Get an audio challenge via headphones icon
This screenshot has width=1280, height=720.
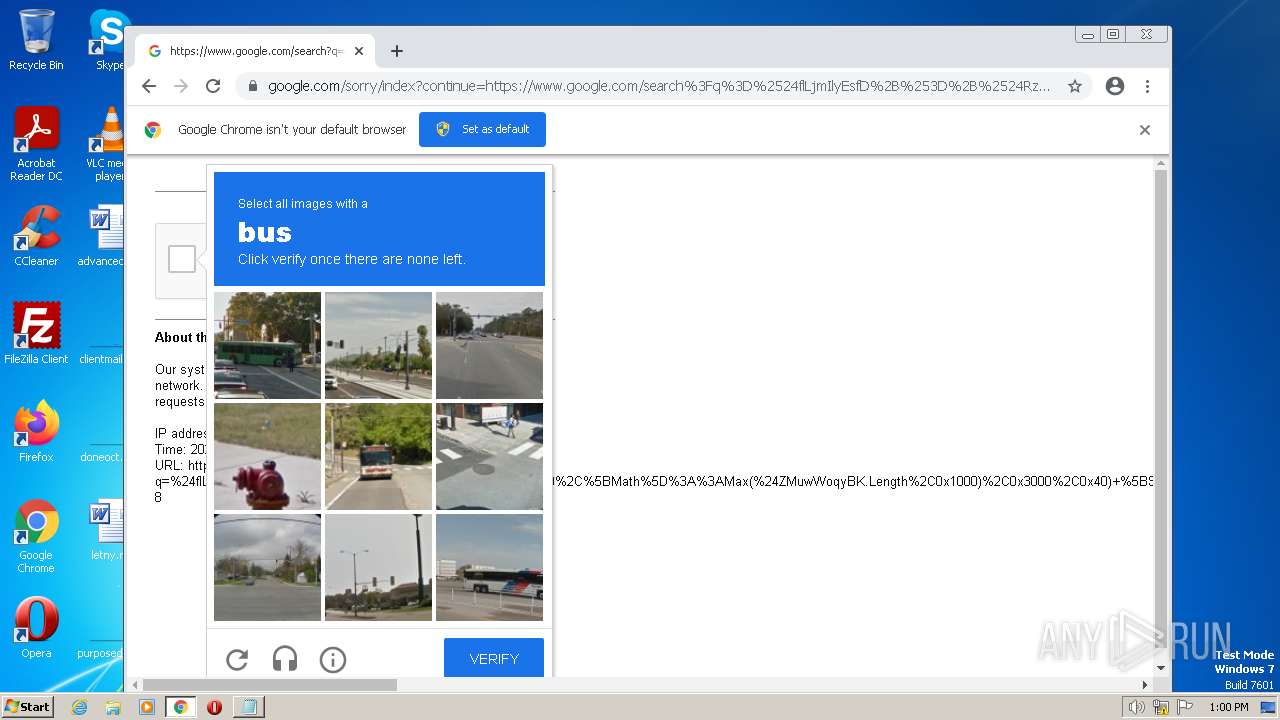[285, 659]
